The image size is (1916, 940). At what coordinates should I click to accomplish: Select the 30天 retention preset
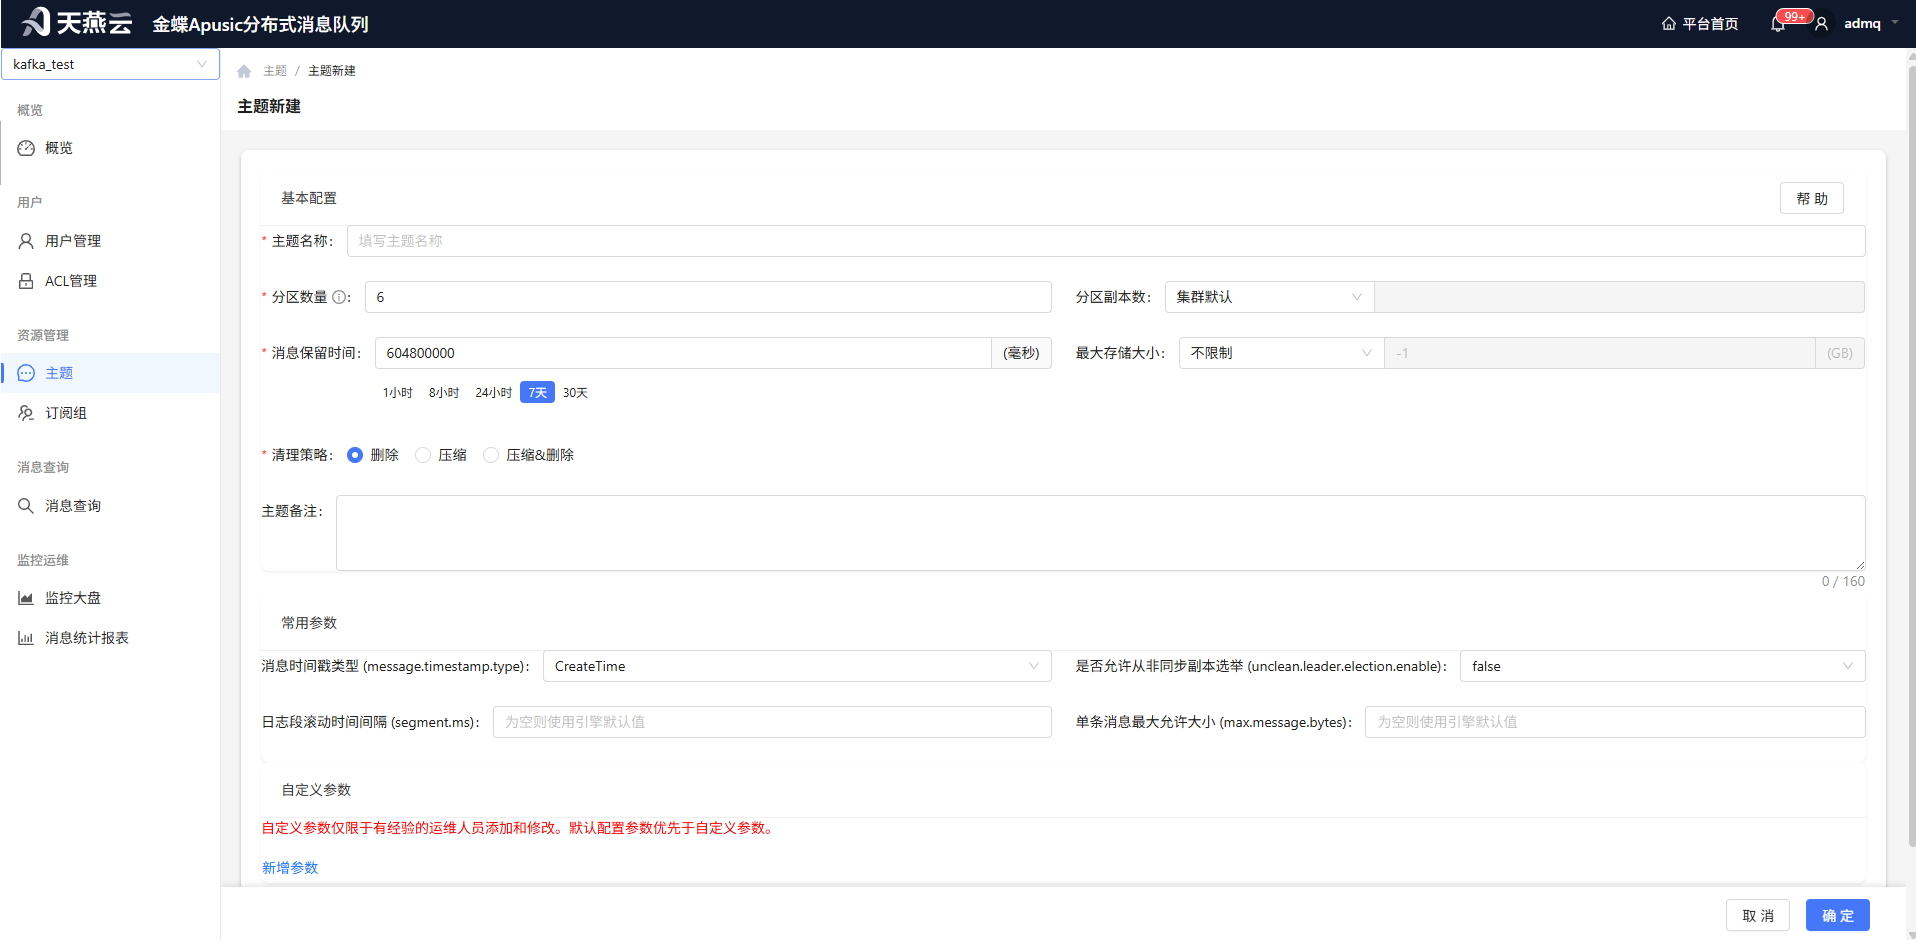click(x=575, y=393)
